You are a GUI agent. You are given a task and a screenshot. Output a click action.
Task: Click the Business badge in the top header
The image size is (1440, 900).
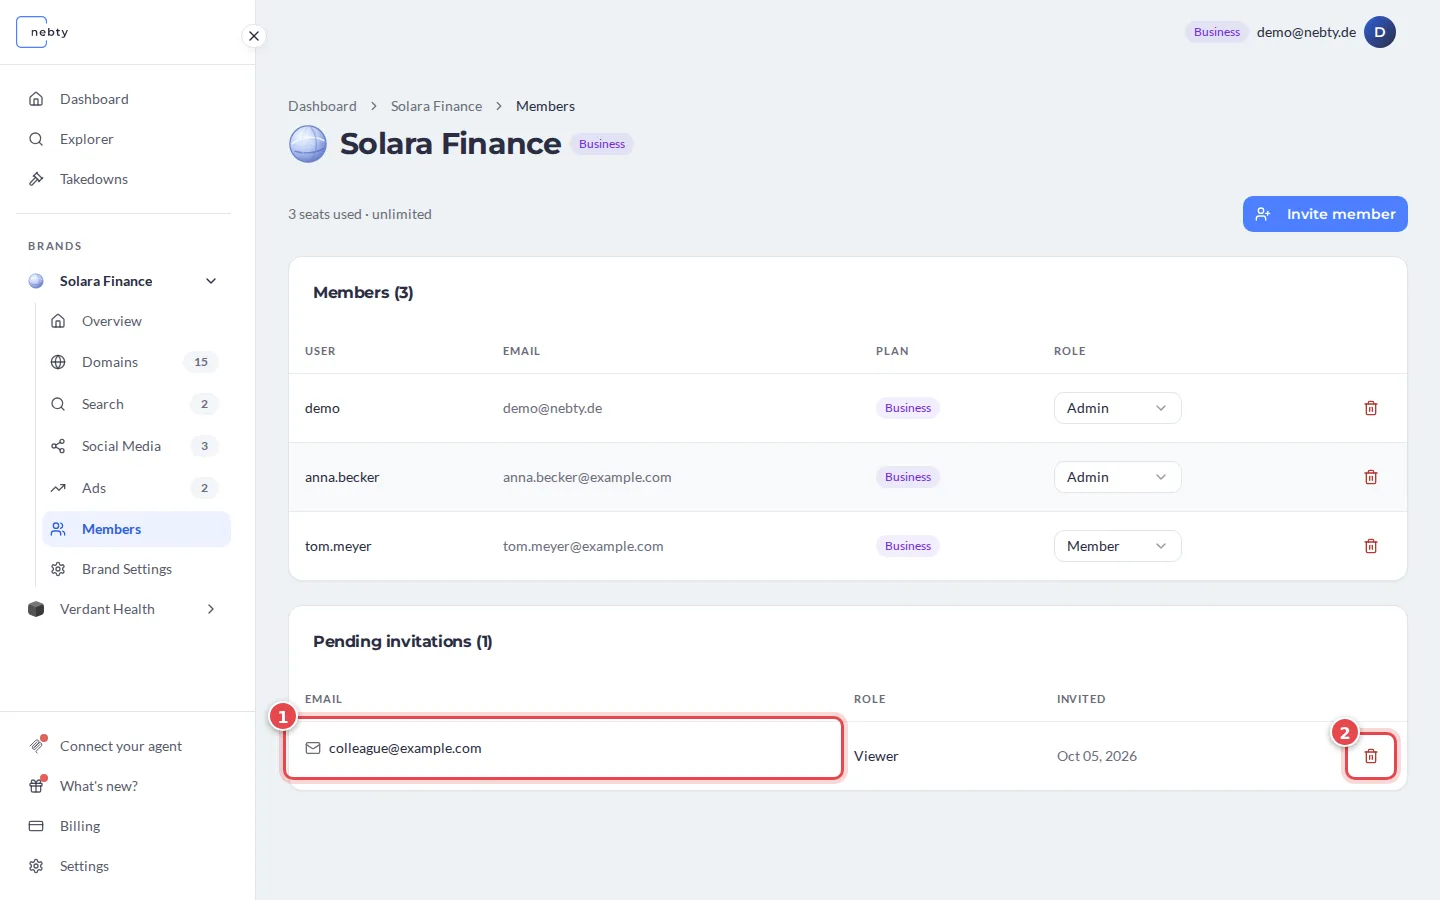point(1217,32)
